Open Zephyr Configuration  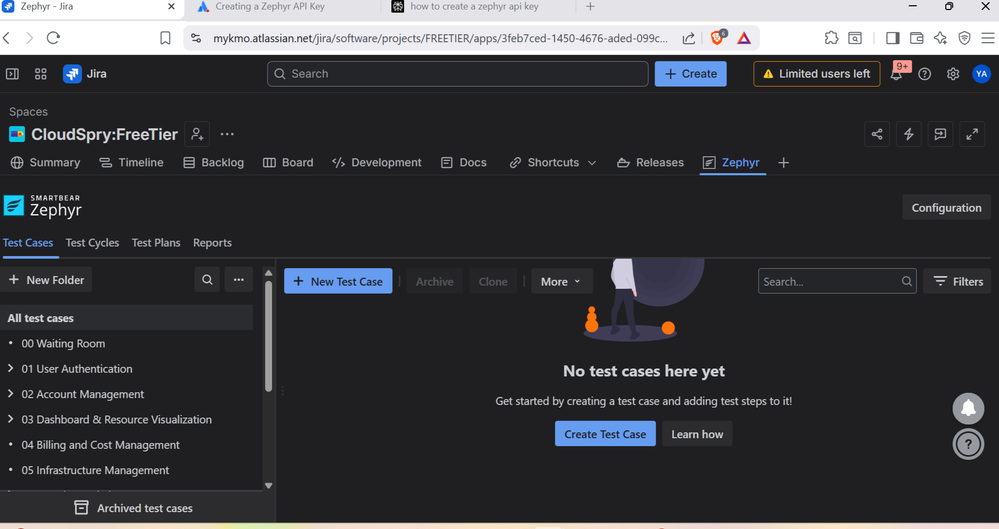click(x=946, y=208)
